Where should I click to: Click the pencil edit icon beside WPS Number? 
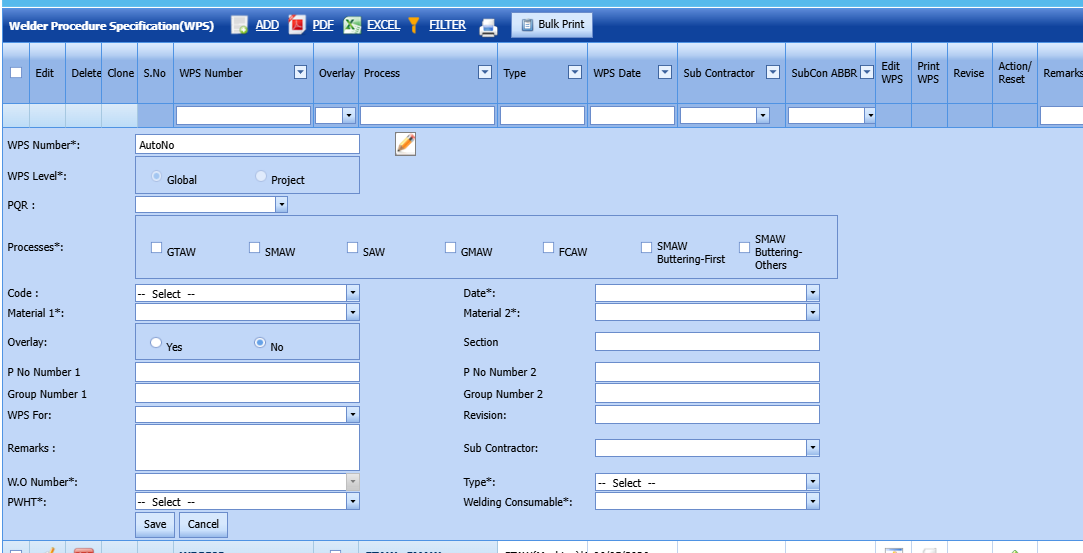(x=405, y=144)
